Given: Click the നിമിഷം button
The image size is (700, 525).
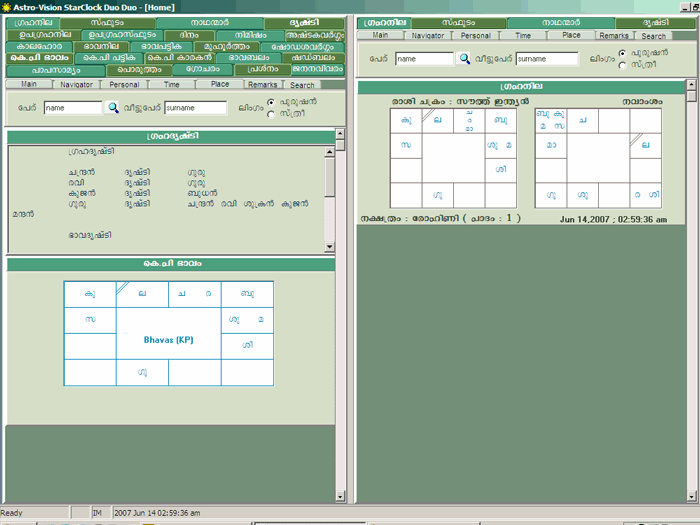Looking at the screenshot, I should coord(250,35).
